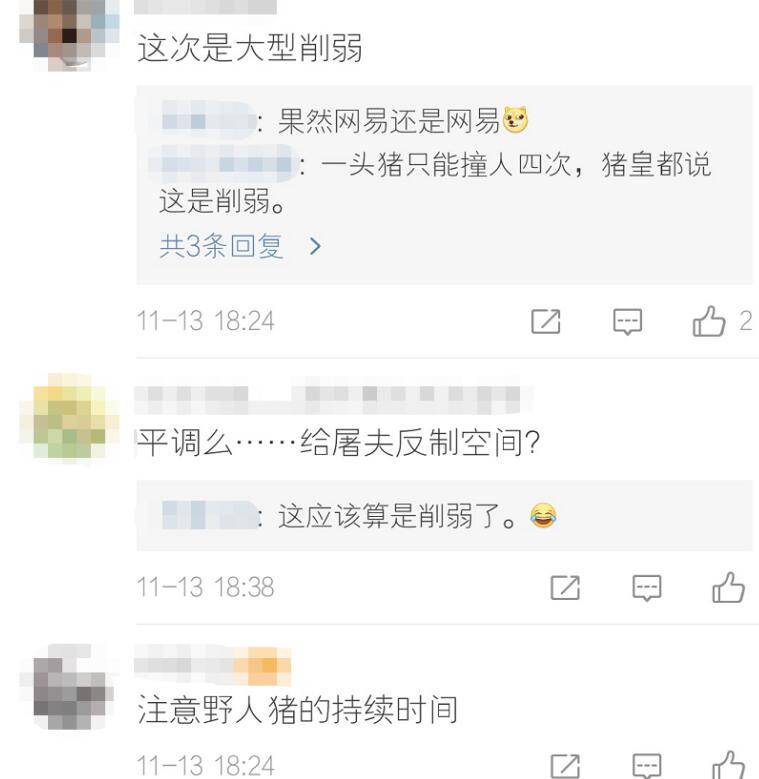Expand 共3条回复 to view all replies

point(221,246)
